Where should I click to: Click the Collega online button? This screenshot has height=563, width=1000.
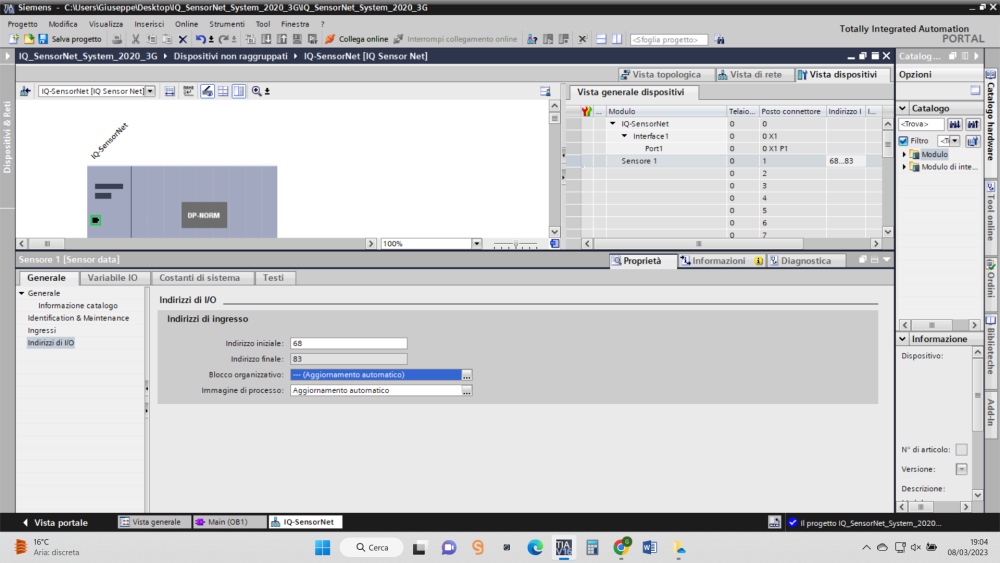pyautogui.click(x=356, y=39)
